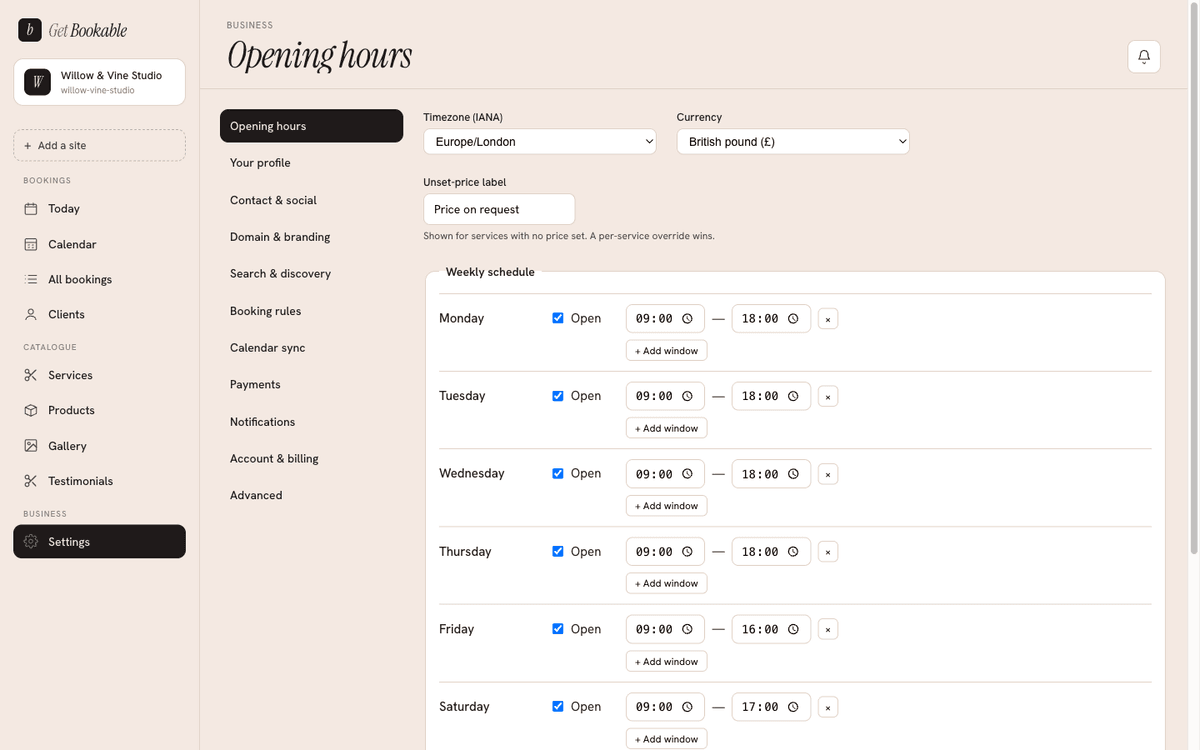Click the All bookings list icon

pyautogui.click(x=31, y=279)
